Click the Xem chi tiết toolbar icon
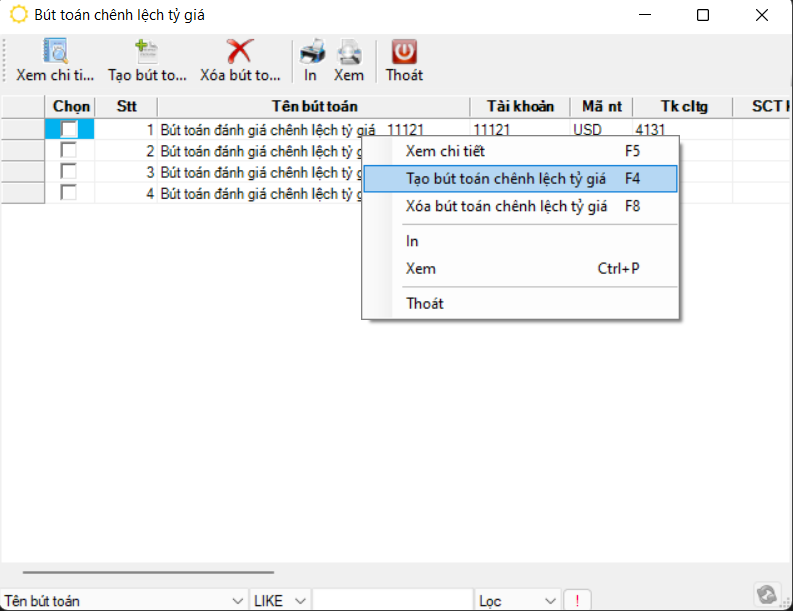The image size is (793, 611). (x=55, y=52)
